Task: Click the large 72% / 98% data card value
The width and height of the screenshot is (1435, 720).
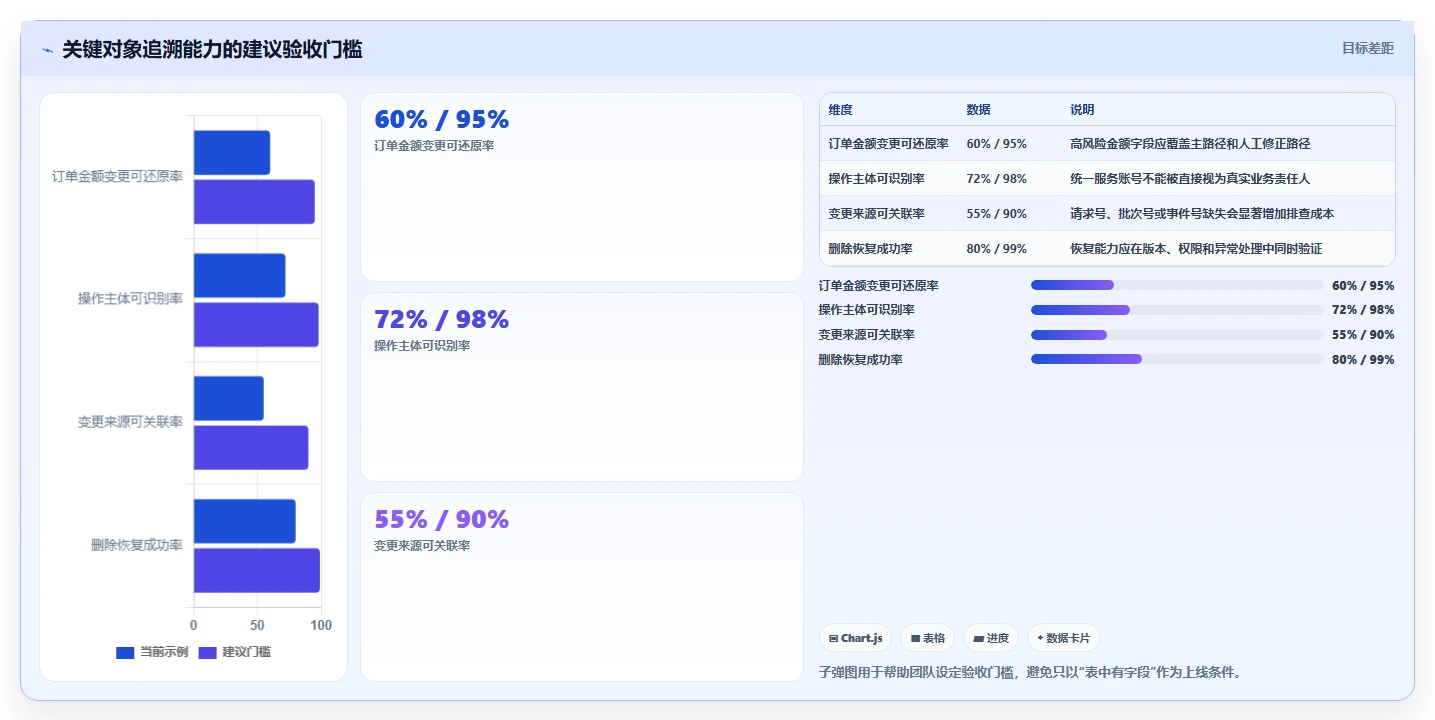Action: pyautogui.click(x=442, y=319)
